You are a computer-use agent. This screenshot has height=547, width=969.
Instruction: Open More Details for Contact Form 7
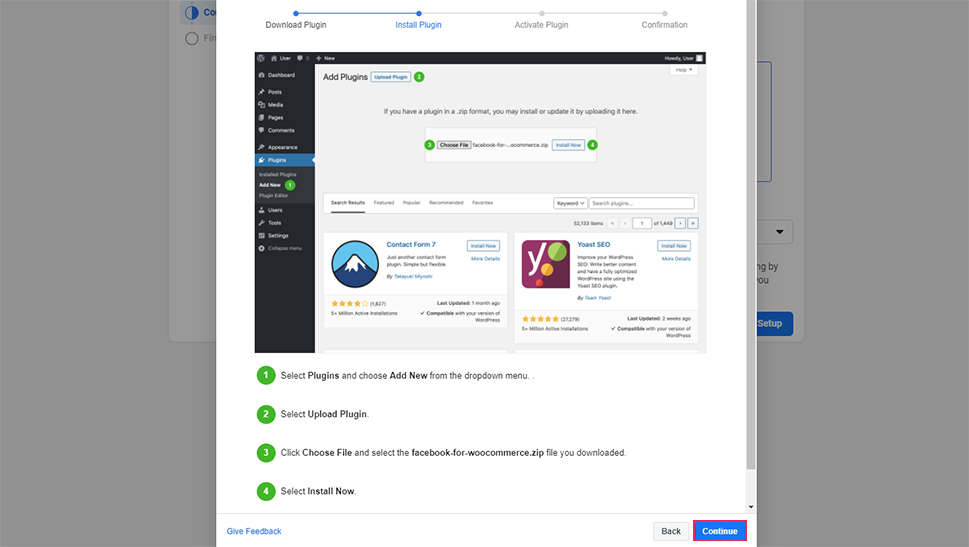[485, 259]
